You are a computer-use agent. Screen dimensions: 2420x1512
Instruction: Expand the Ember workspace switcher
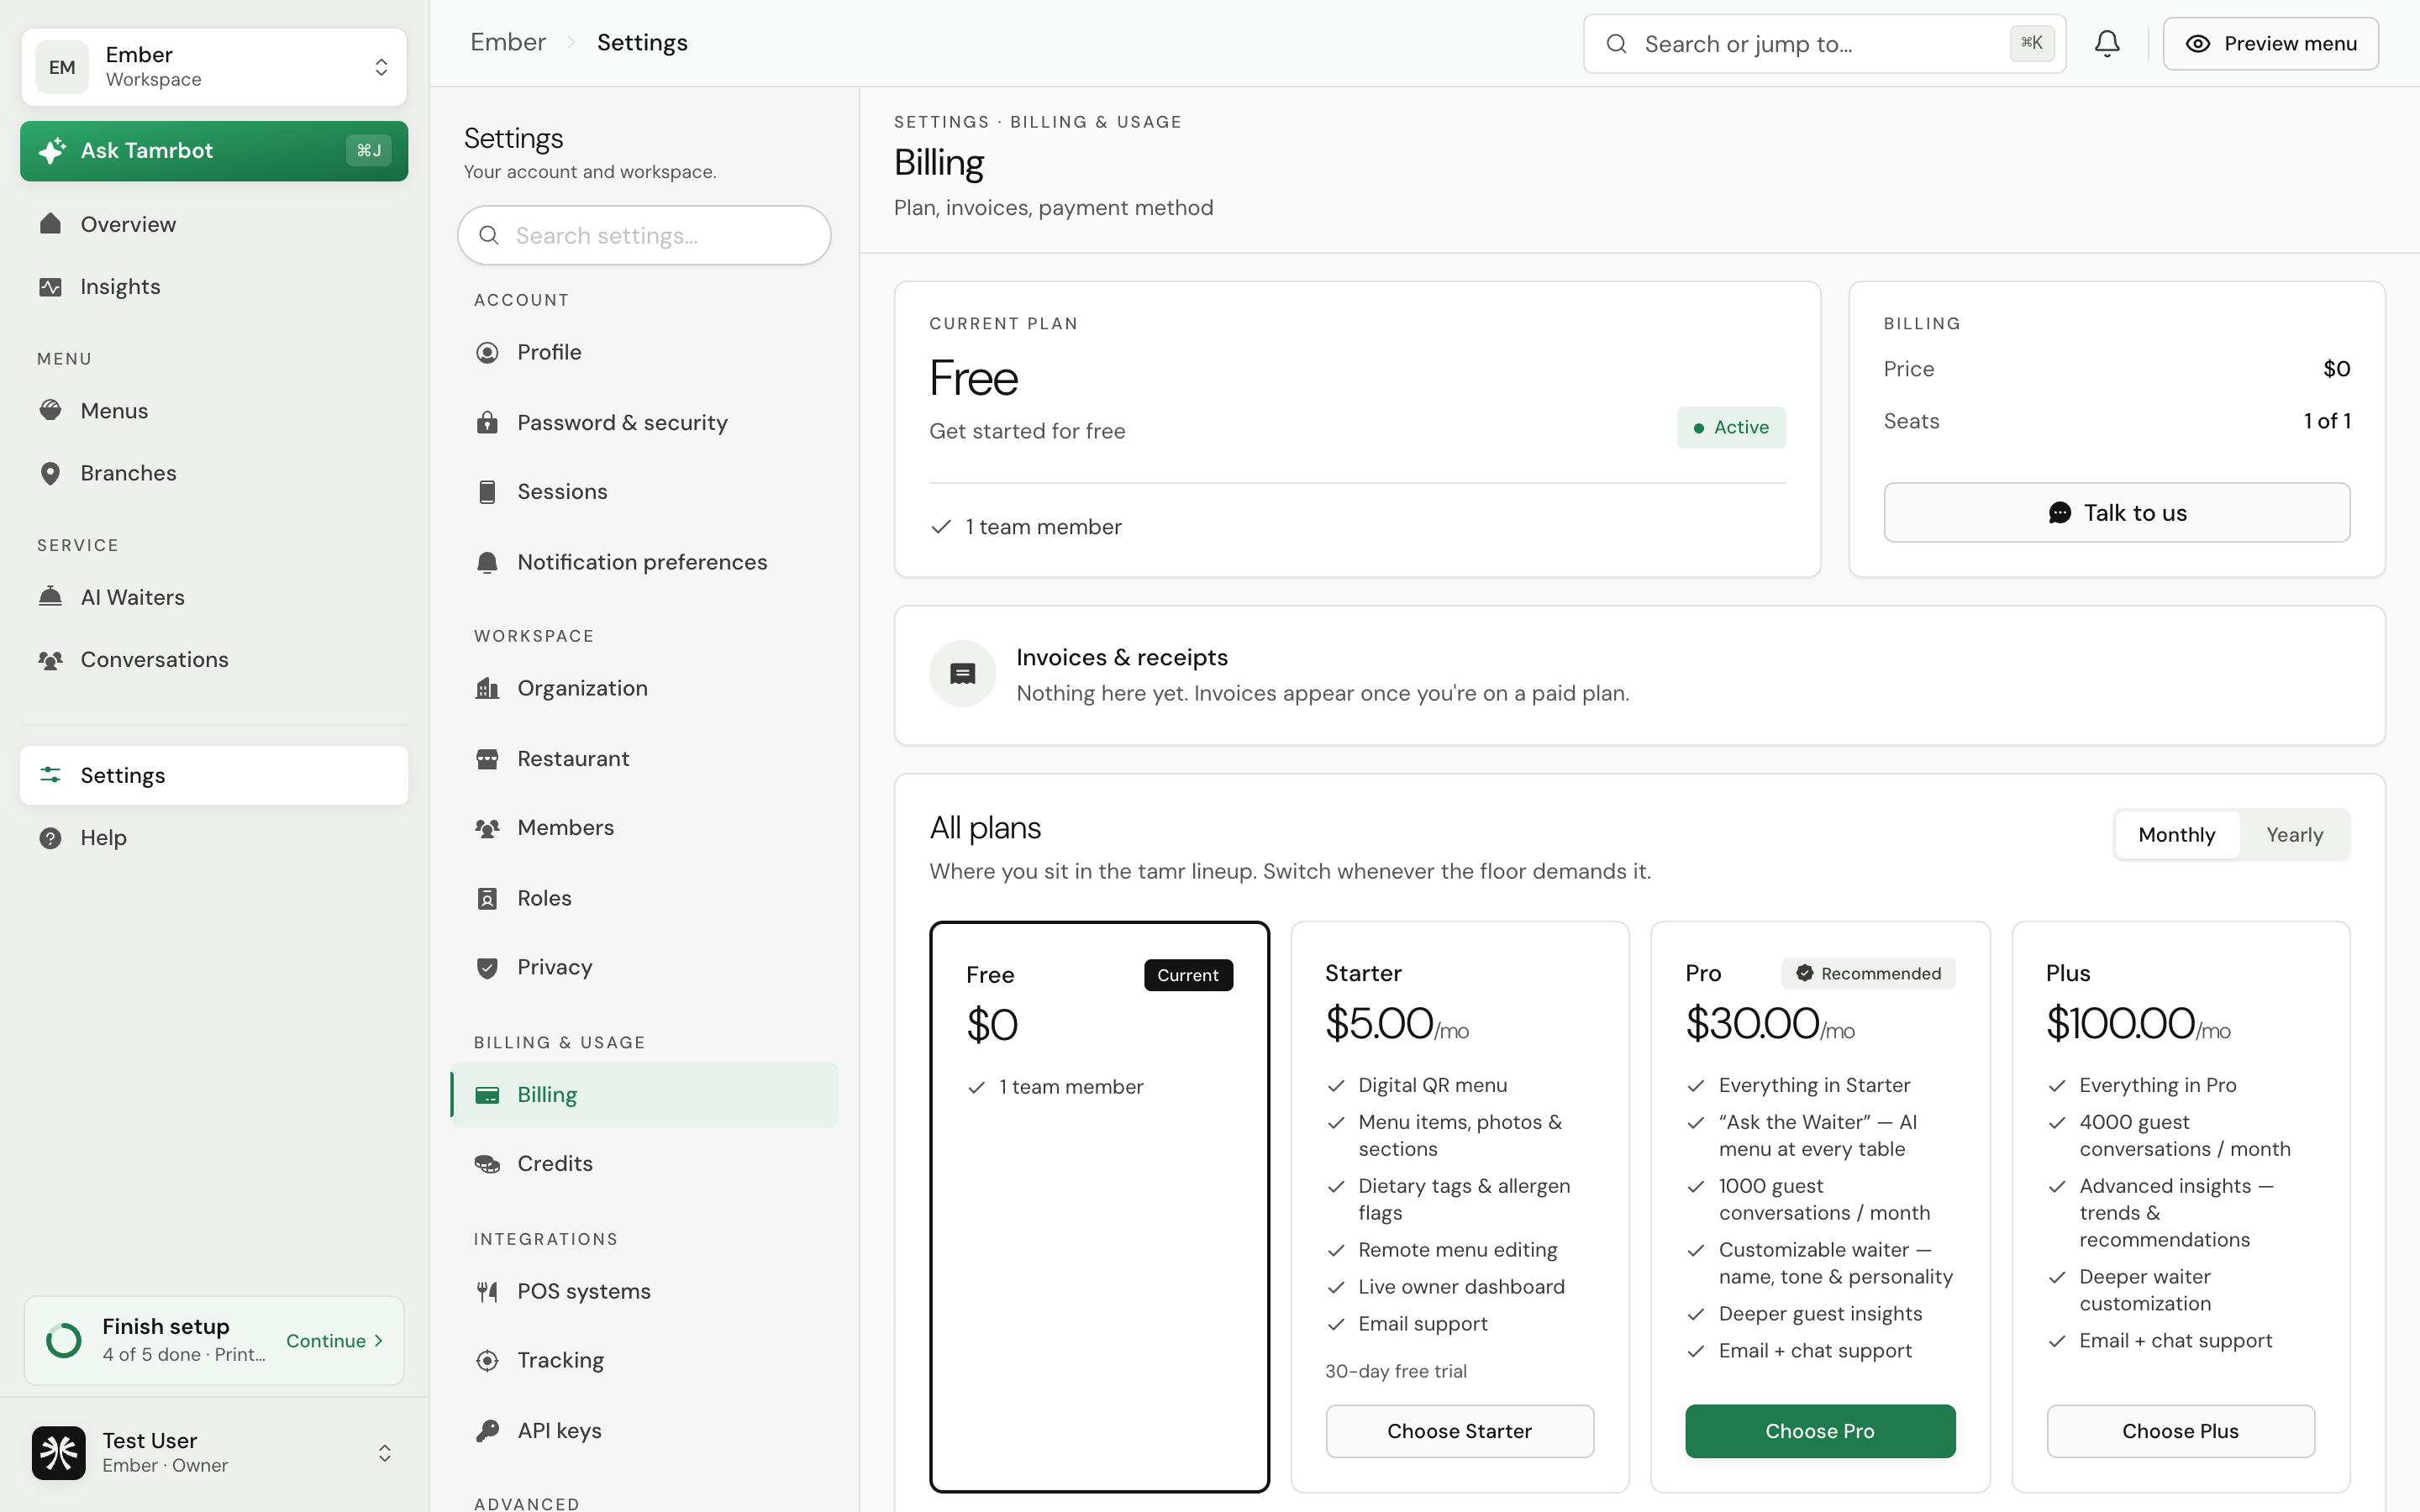pos(214,67)
